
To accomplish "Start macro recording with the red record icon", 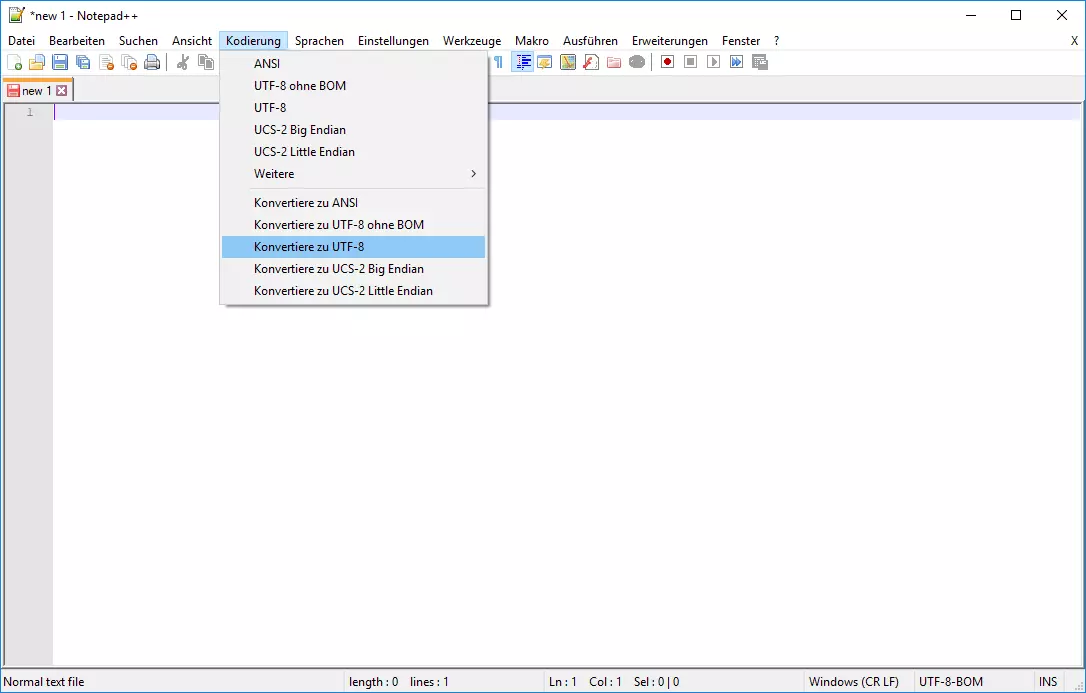I will [667, 62].
